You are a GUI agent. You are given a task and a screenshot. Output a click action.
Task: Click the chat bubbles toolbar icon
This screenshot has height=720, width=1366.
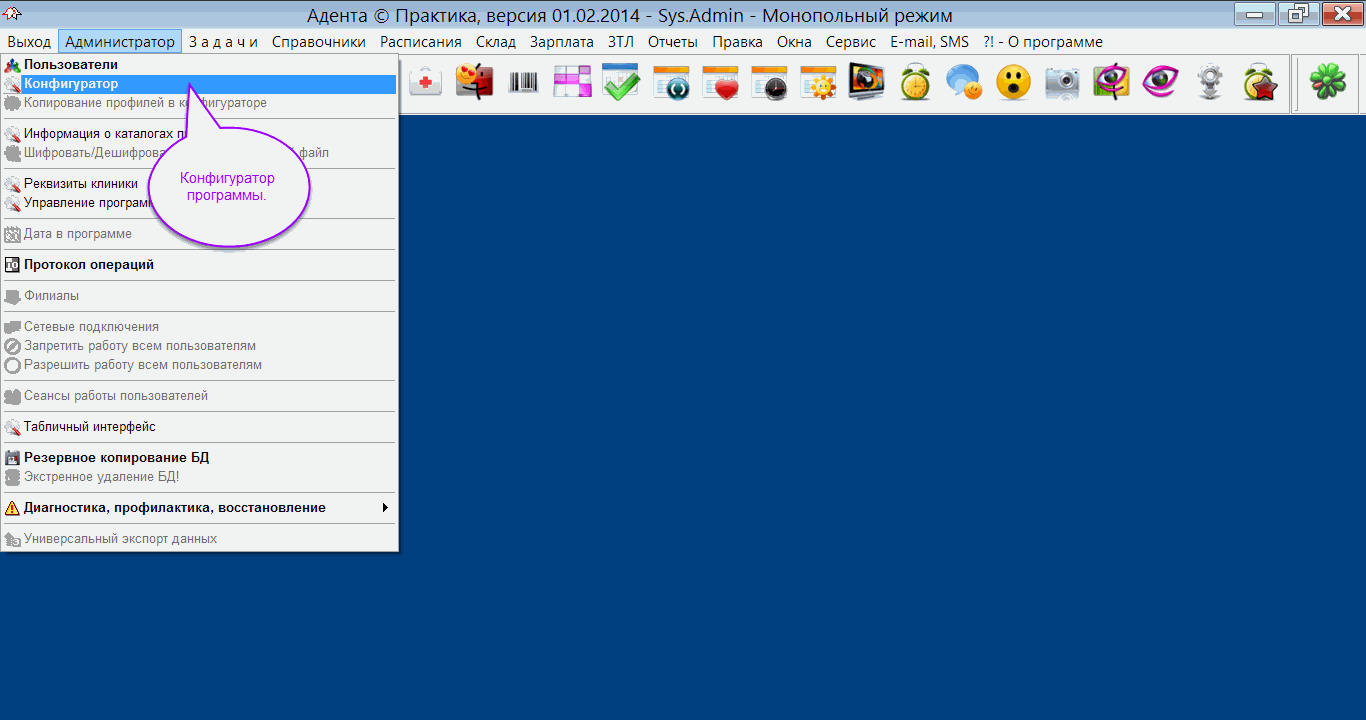click(964, 82)
